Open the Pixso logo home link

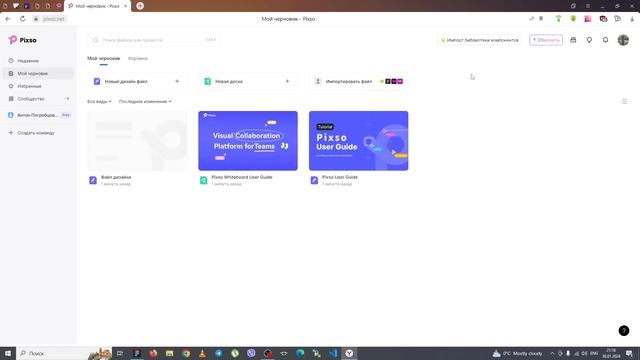pos(22,40)
